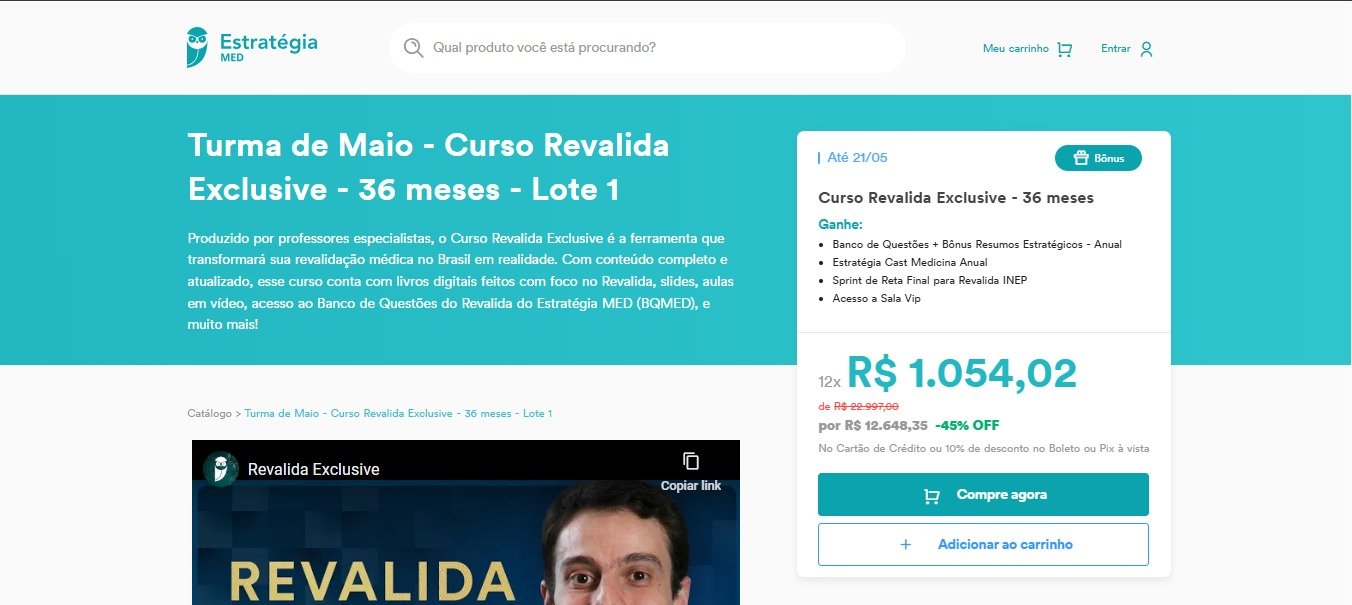
Task: Click cart icon inside Compre agora button
Action: [x=932, y=496]
